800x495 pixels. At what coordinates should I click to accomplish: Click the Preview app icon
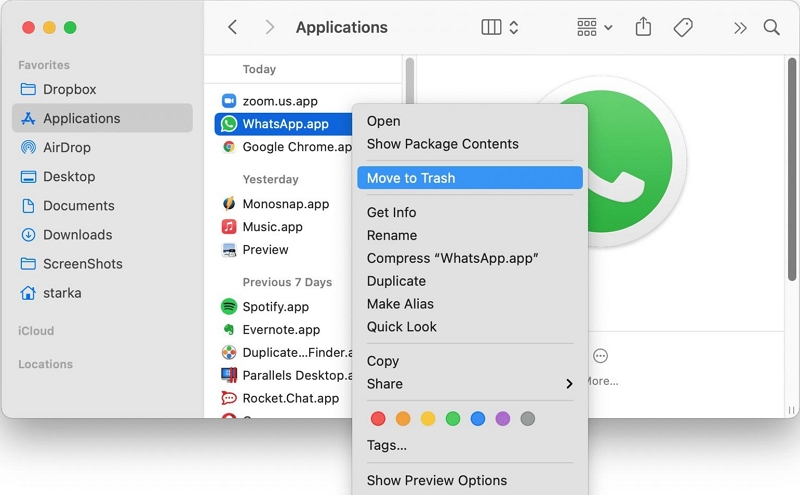(229, 250)
